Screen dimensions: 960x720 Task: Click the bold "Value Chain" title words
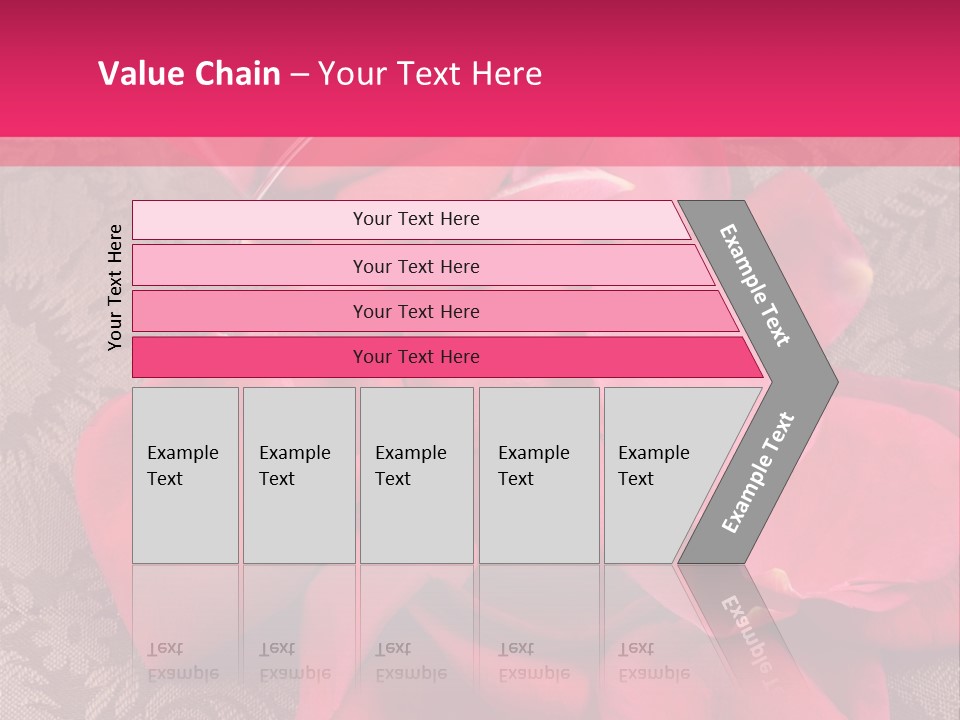point(189,74)
